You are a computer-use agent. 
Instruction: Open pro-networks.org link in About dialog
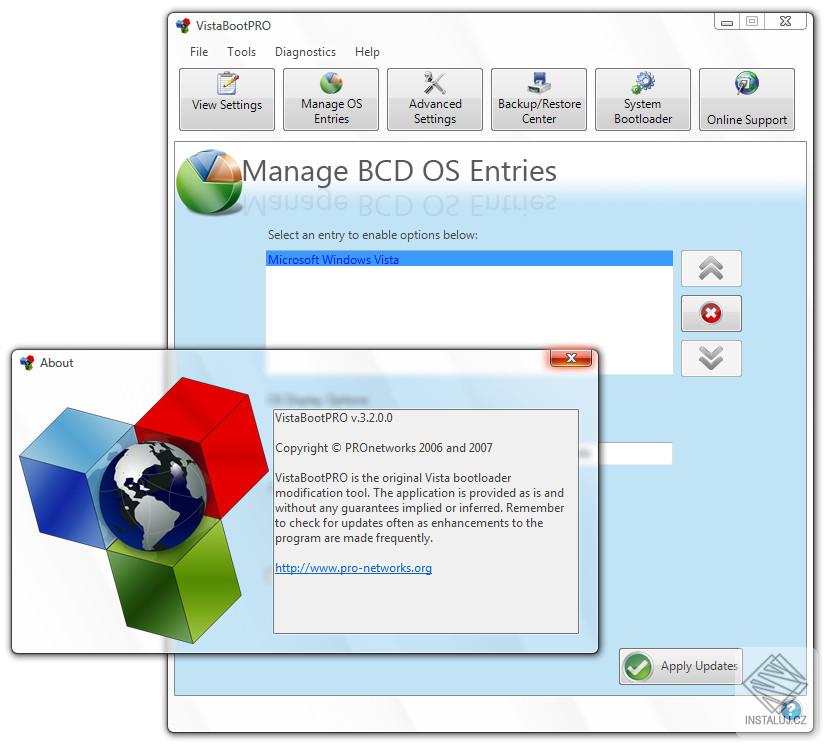click(x=353, y=568)
